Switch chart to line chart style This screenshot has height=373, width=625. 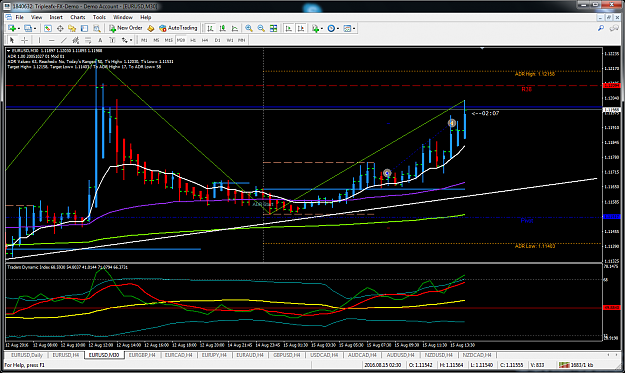click(x=235, y=28)
